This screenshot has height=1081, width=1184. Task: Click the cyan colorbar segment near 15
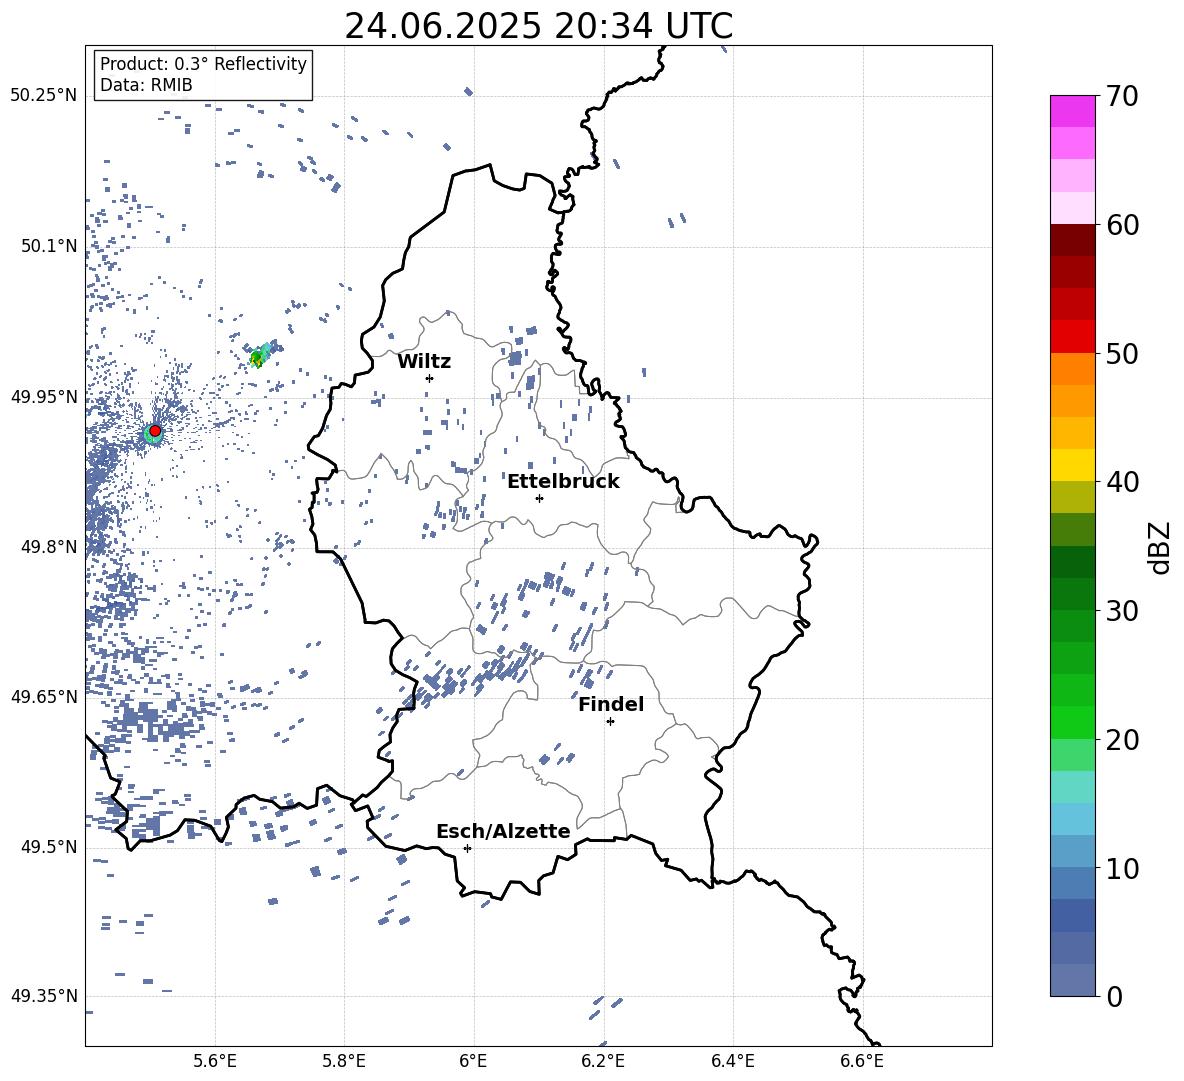1072,787
